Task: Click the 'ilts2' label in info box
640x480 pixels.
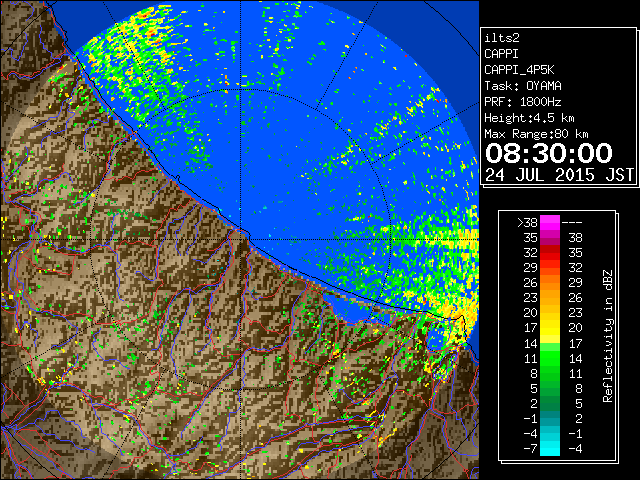Action: coord(502,38)
